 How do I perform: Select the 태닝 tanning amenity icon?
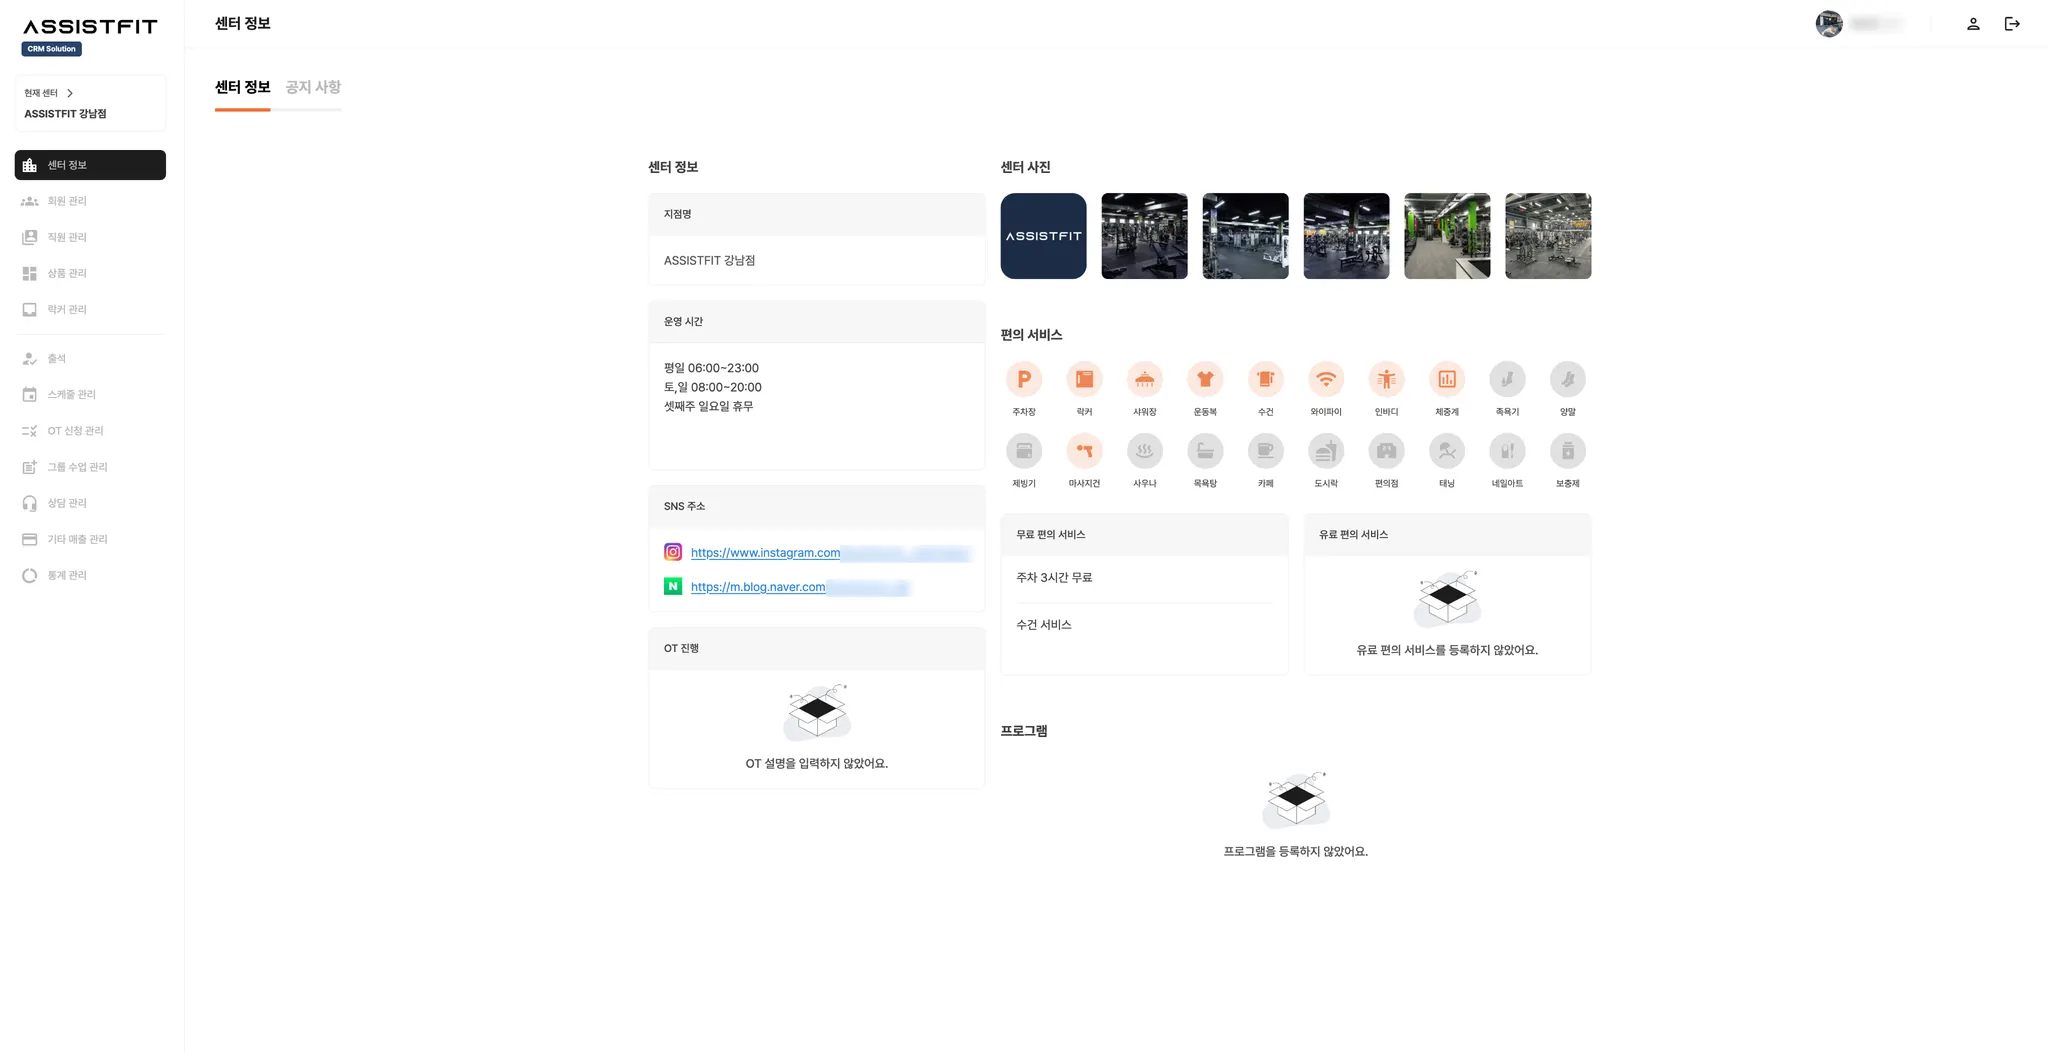coord(1447,451)
